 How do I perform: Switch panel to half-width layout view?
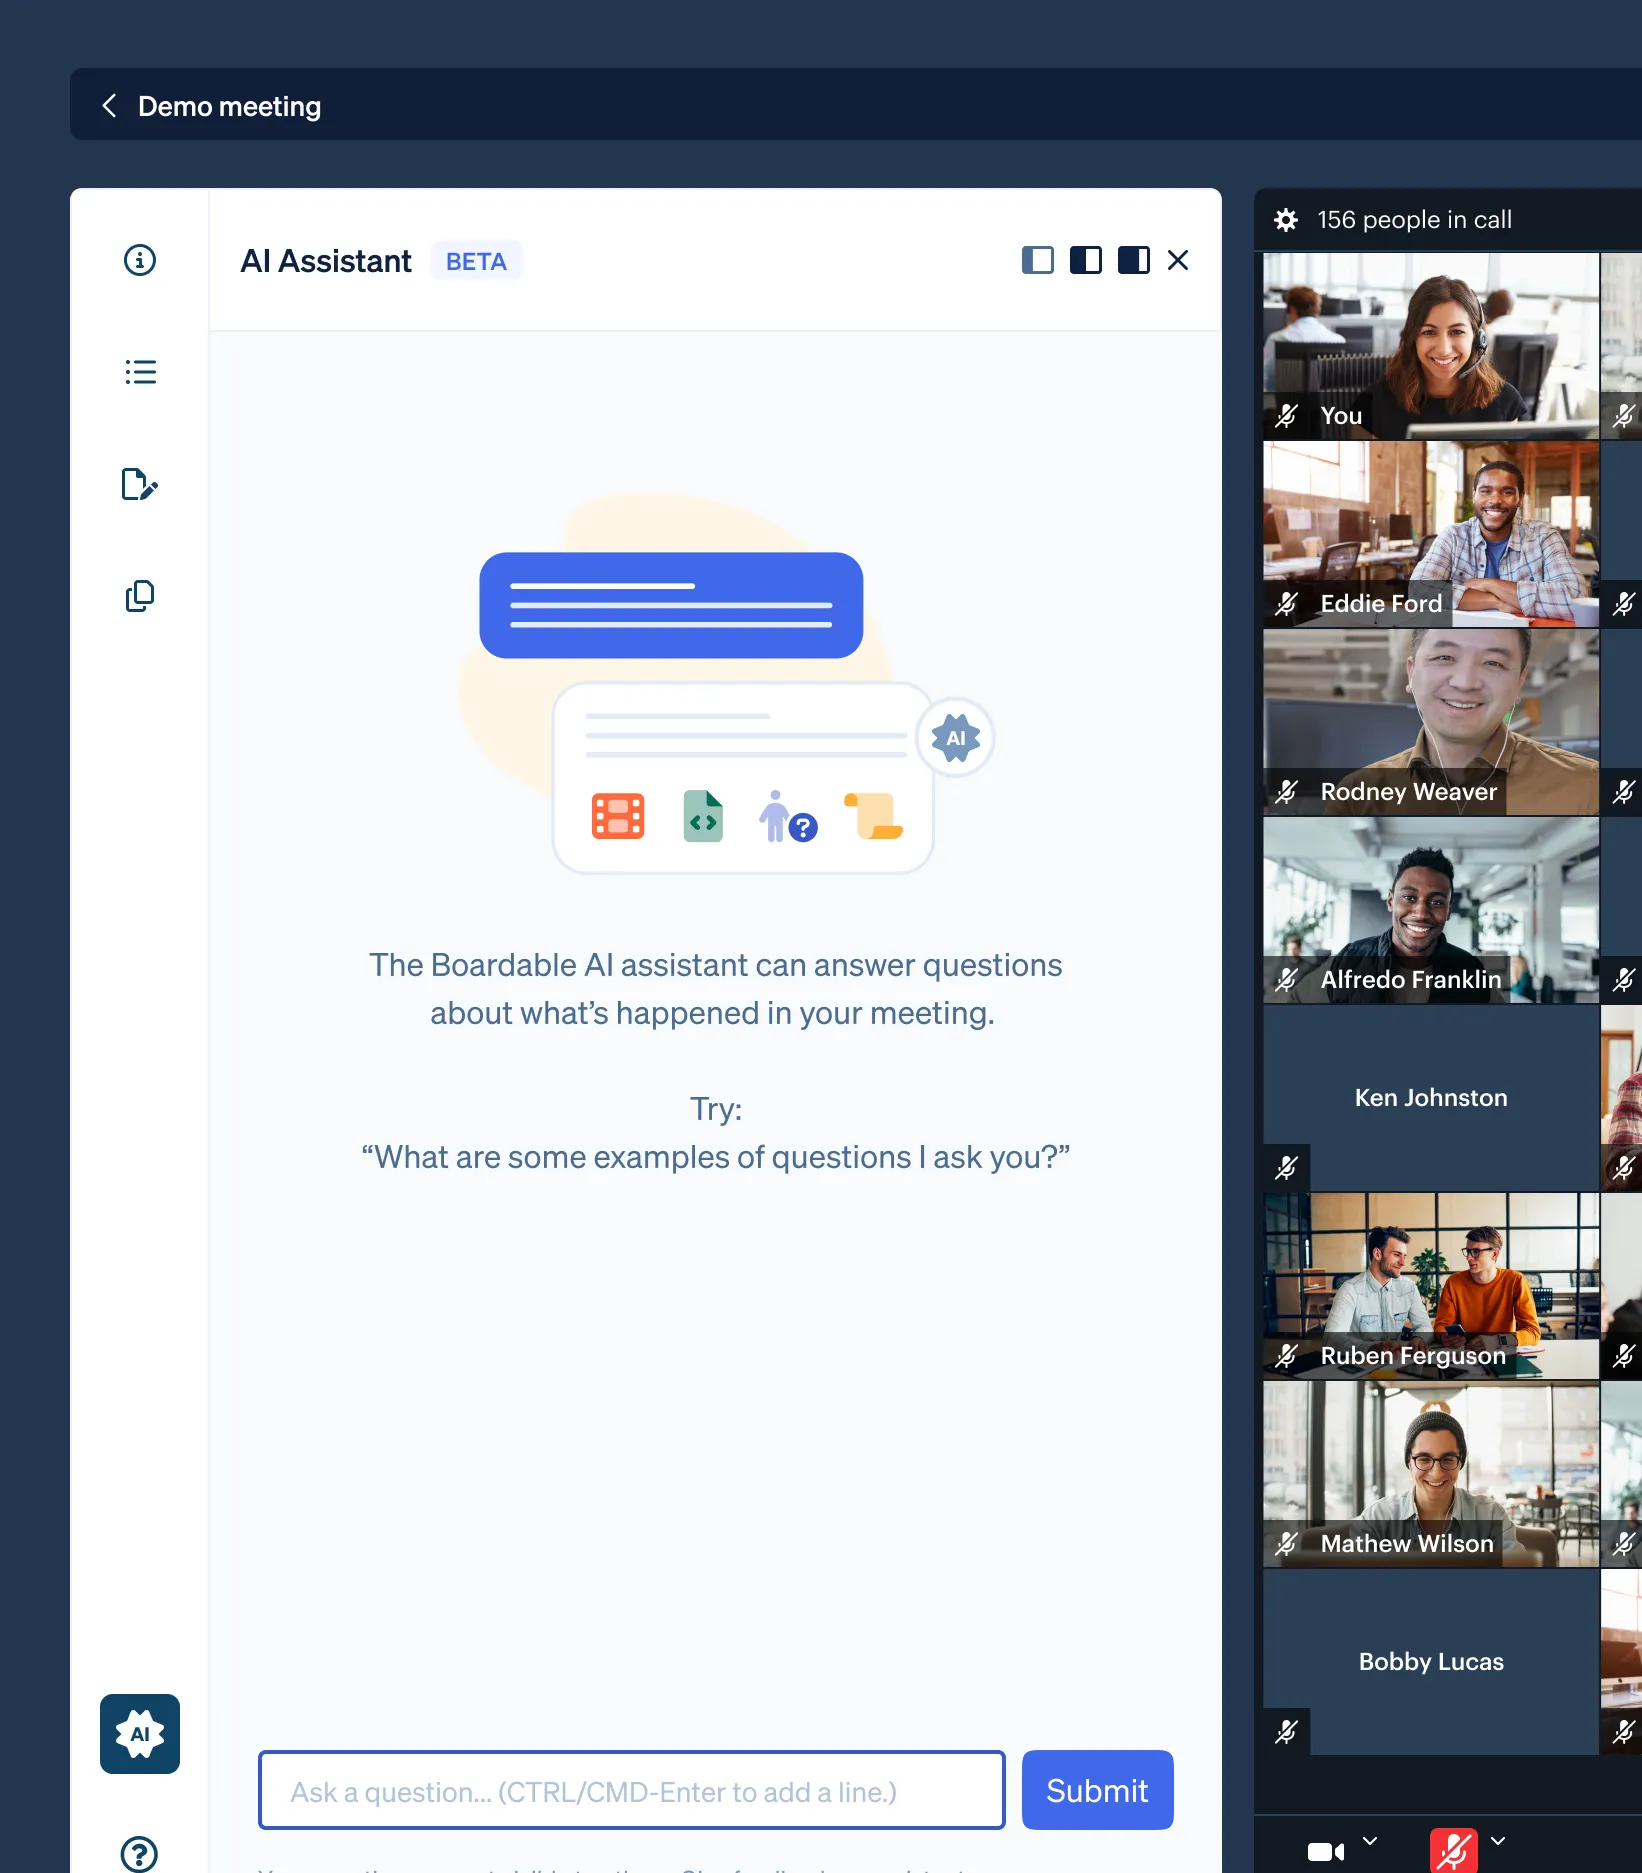click(1086, 260)
